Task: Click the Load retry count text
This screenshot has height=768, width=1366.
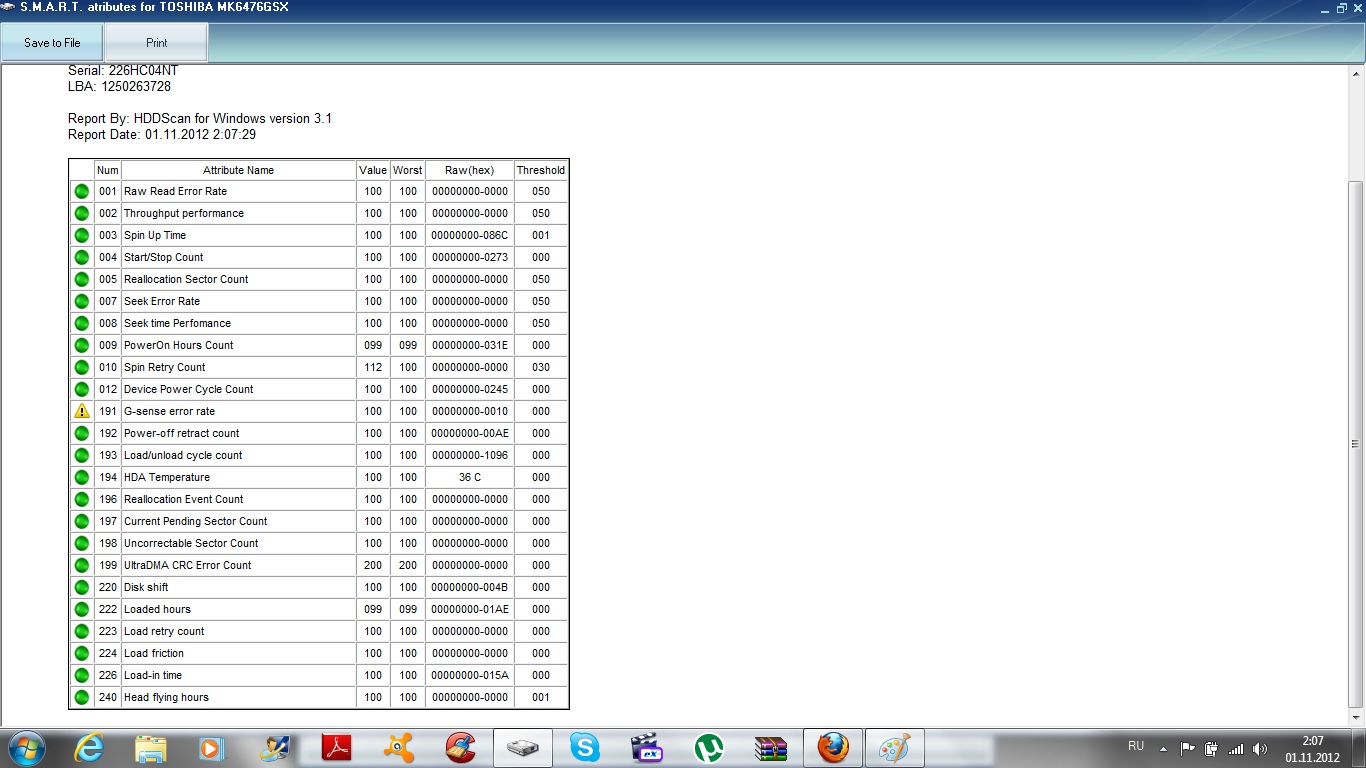Action: tap(164, 631)
